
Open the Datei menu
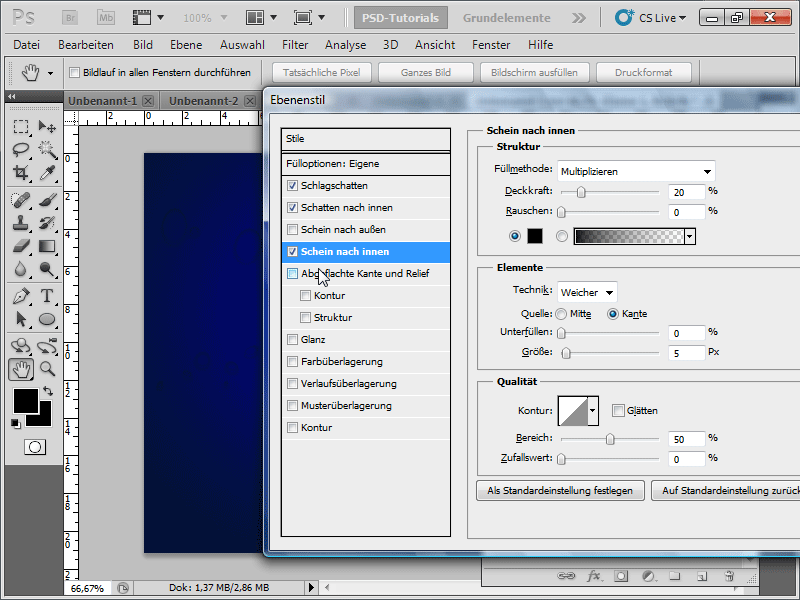[27, 45]
